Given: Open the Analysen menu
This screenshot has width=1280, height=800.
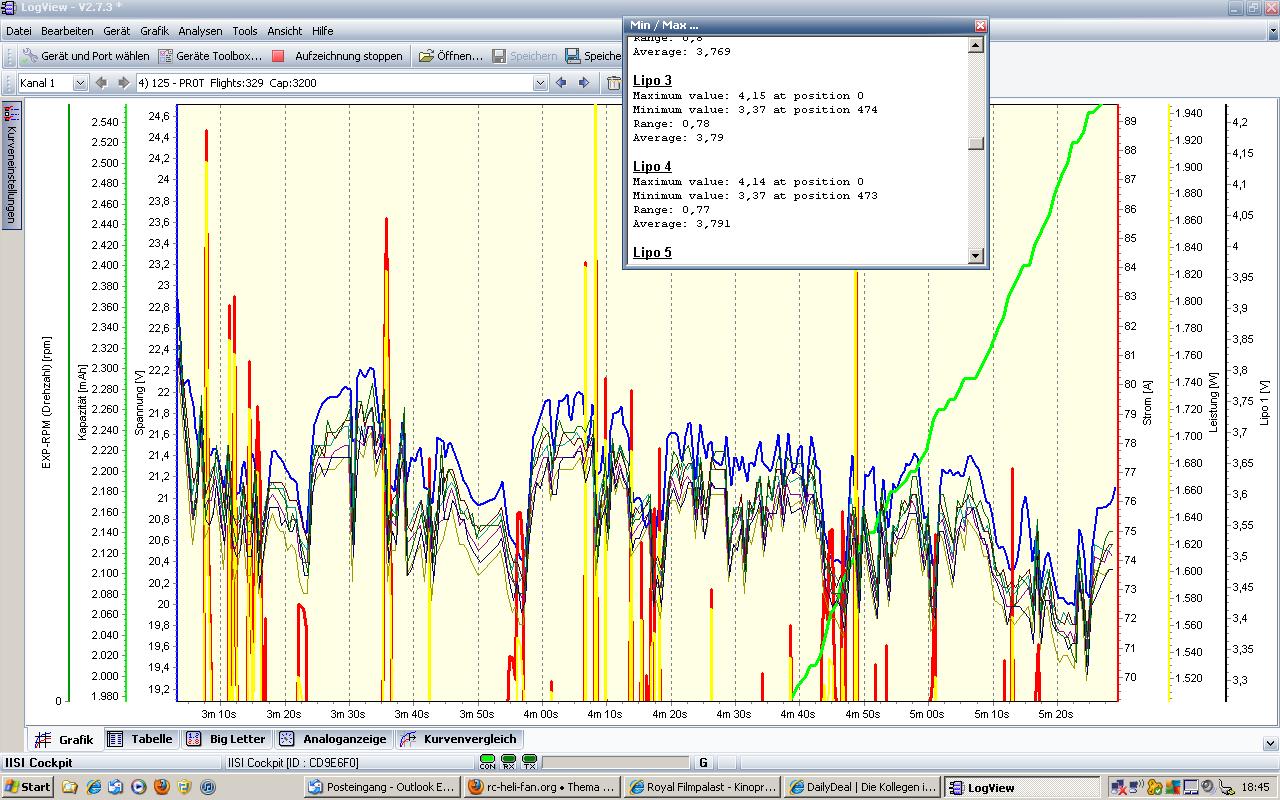Looking at the screenshot, I should pyautogui.click(x=200, y=31).
